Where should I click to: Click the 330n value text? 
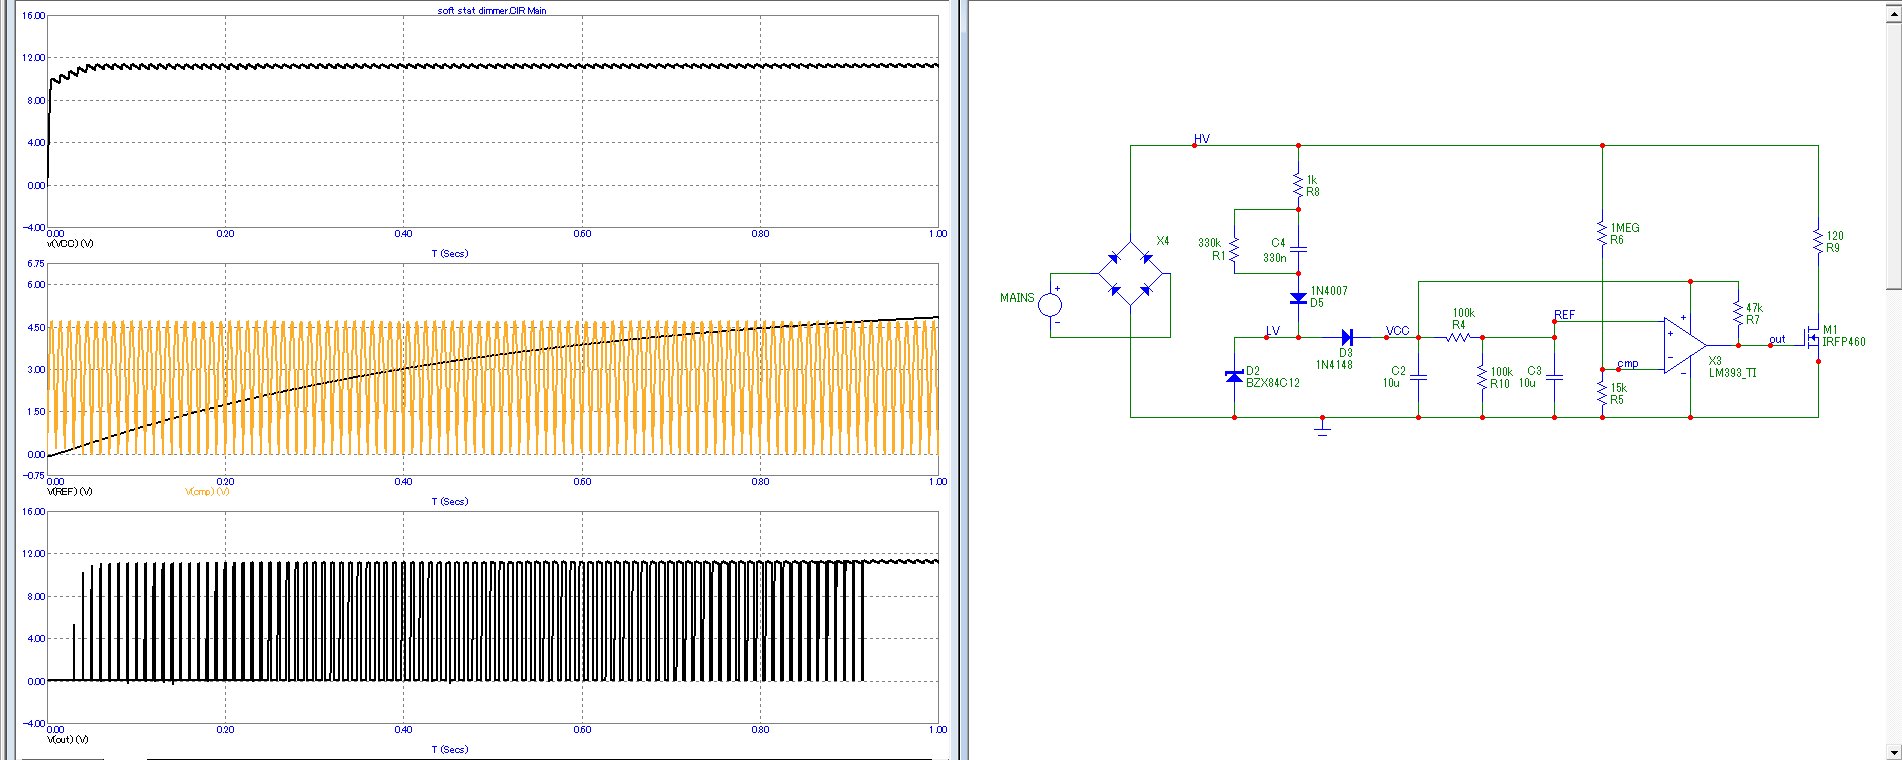1275,258
